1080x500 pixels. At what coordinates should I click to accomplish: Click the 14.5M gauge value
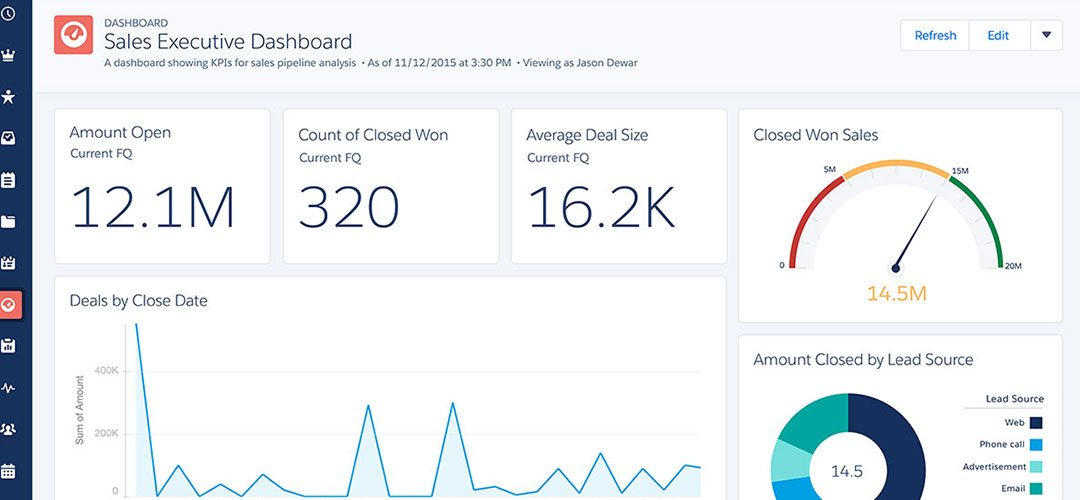tap(897, 293)
